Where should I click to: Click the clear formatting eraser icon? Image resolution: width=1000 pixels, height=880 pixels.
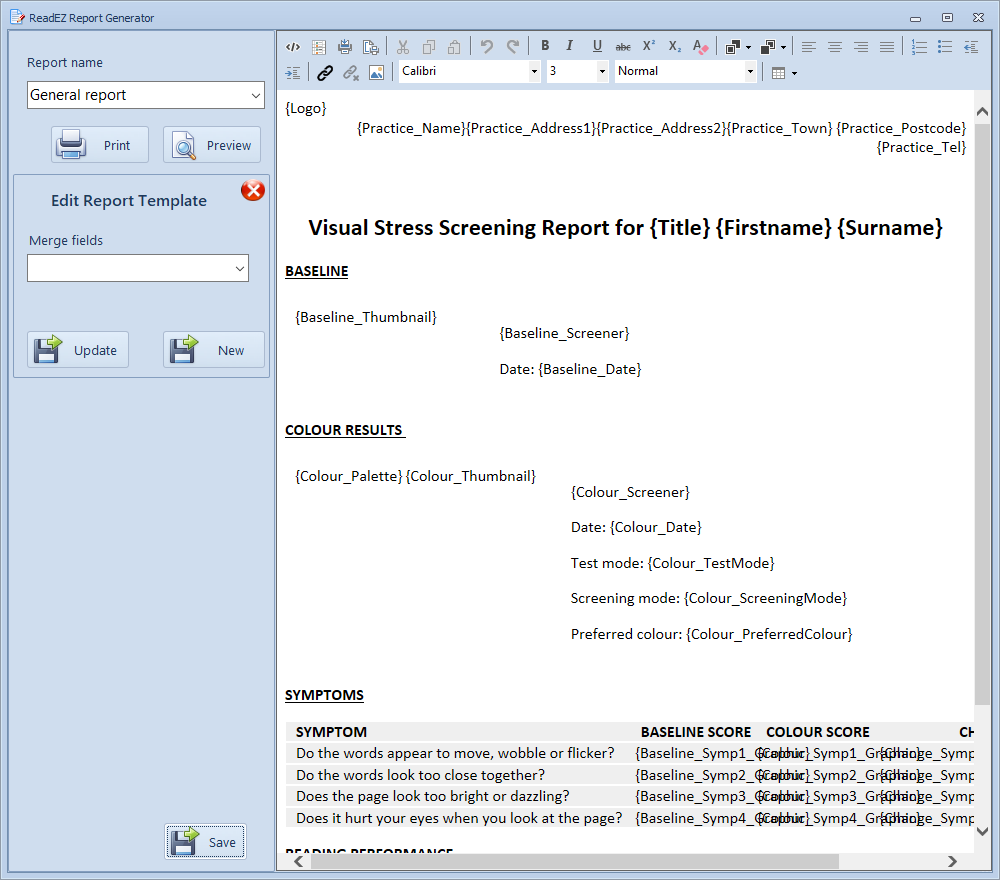tap(701, 46)
